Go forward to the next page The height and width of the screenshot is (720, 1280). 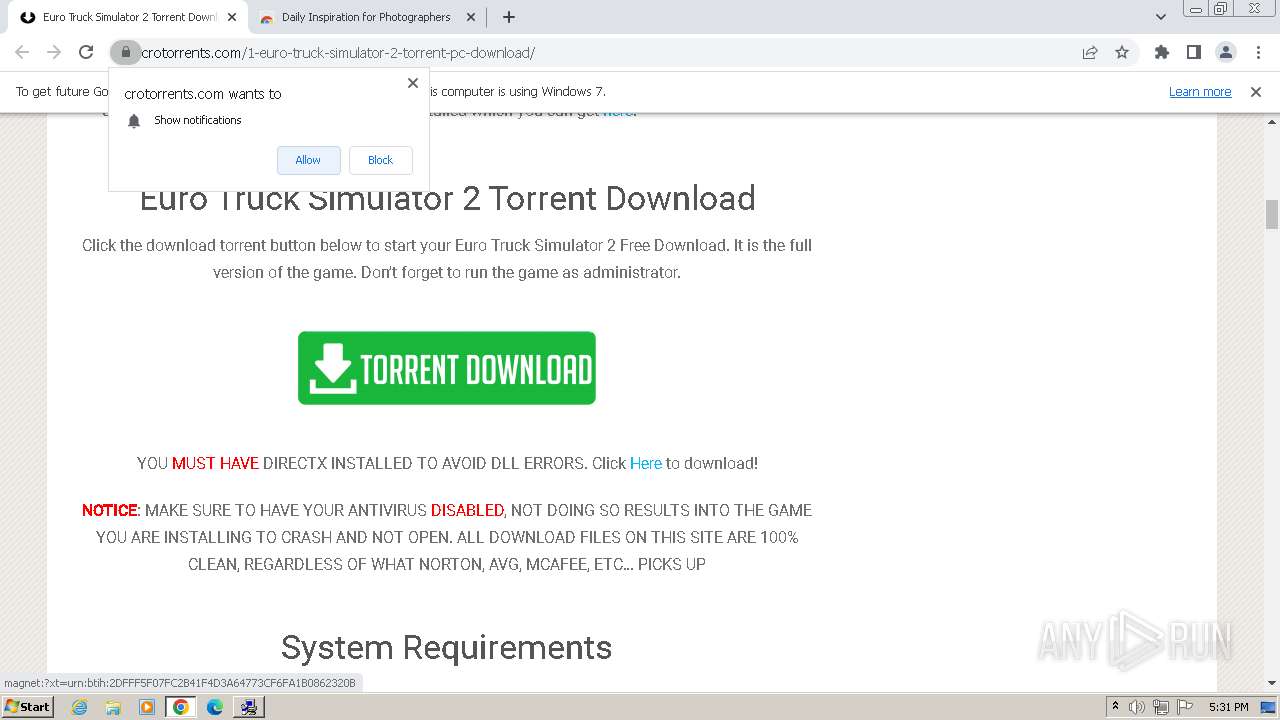[x=54, y=52]
